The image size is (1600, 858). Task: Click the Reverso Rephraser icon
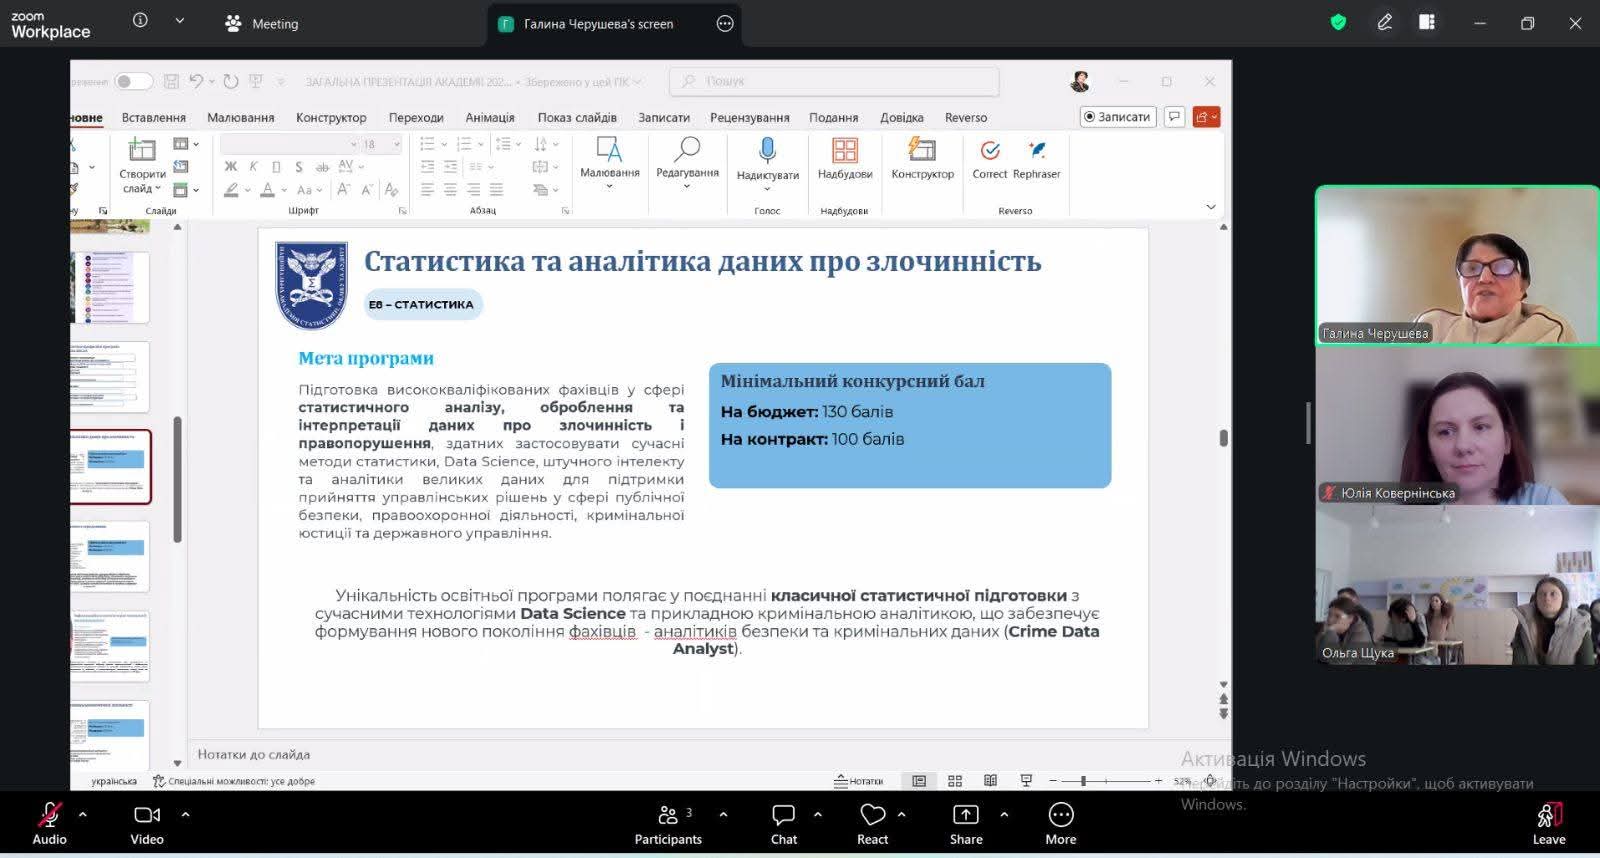(x=1037, y=151)
